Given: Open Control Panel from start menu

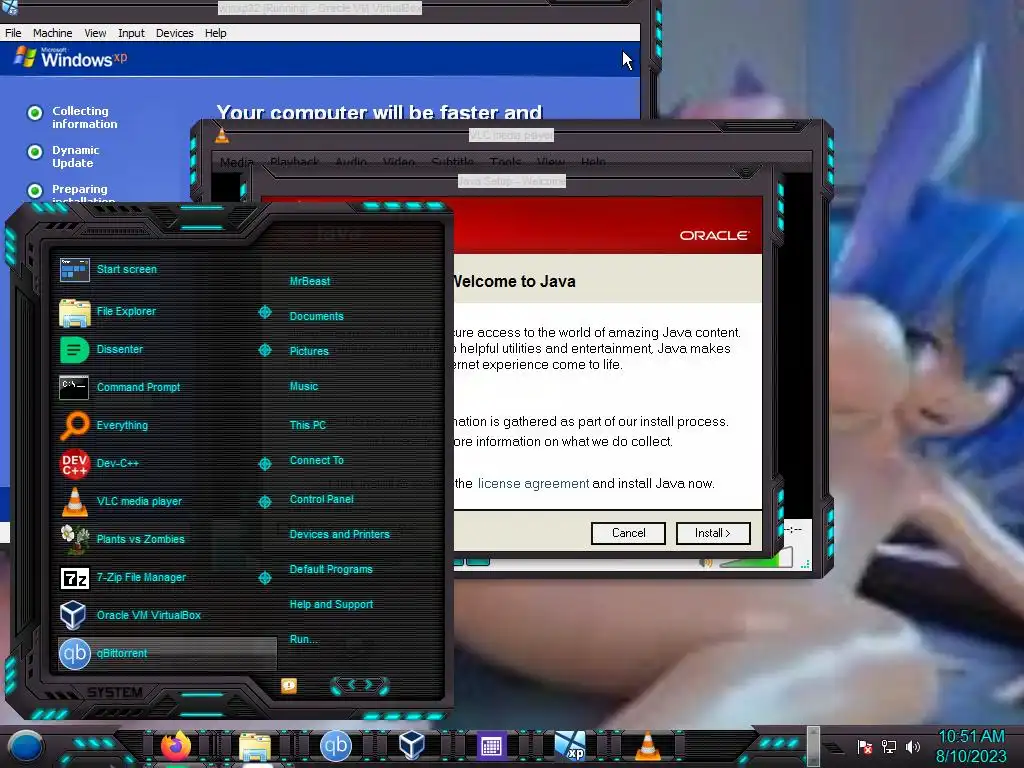Looking at the screenshot, I should [321, 500].
